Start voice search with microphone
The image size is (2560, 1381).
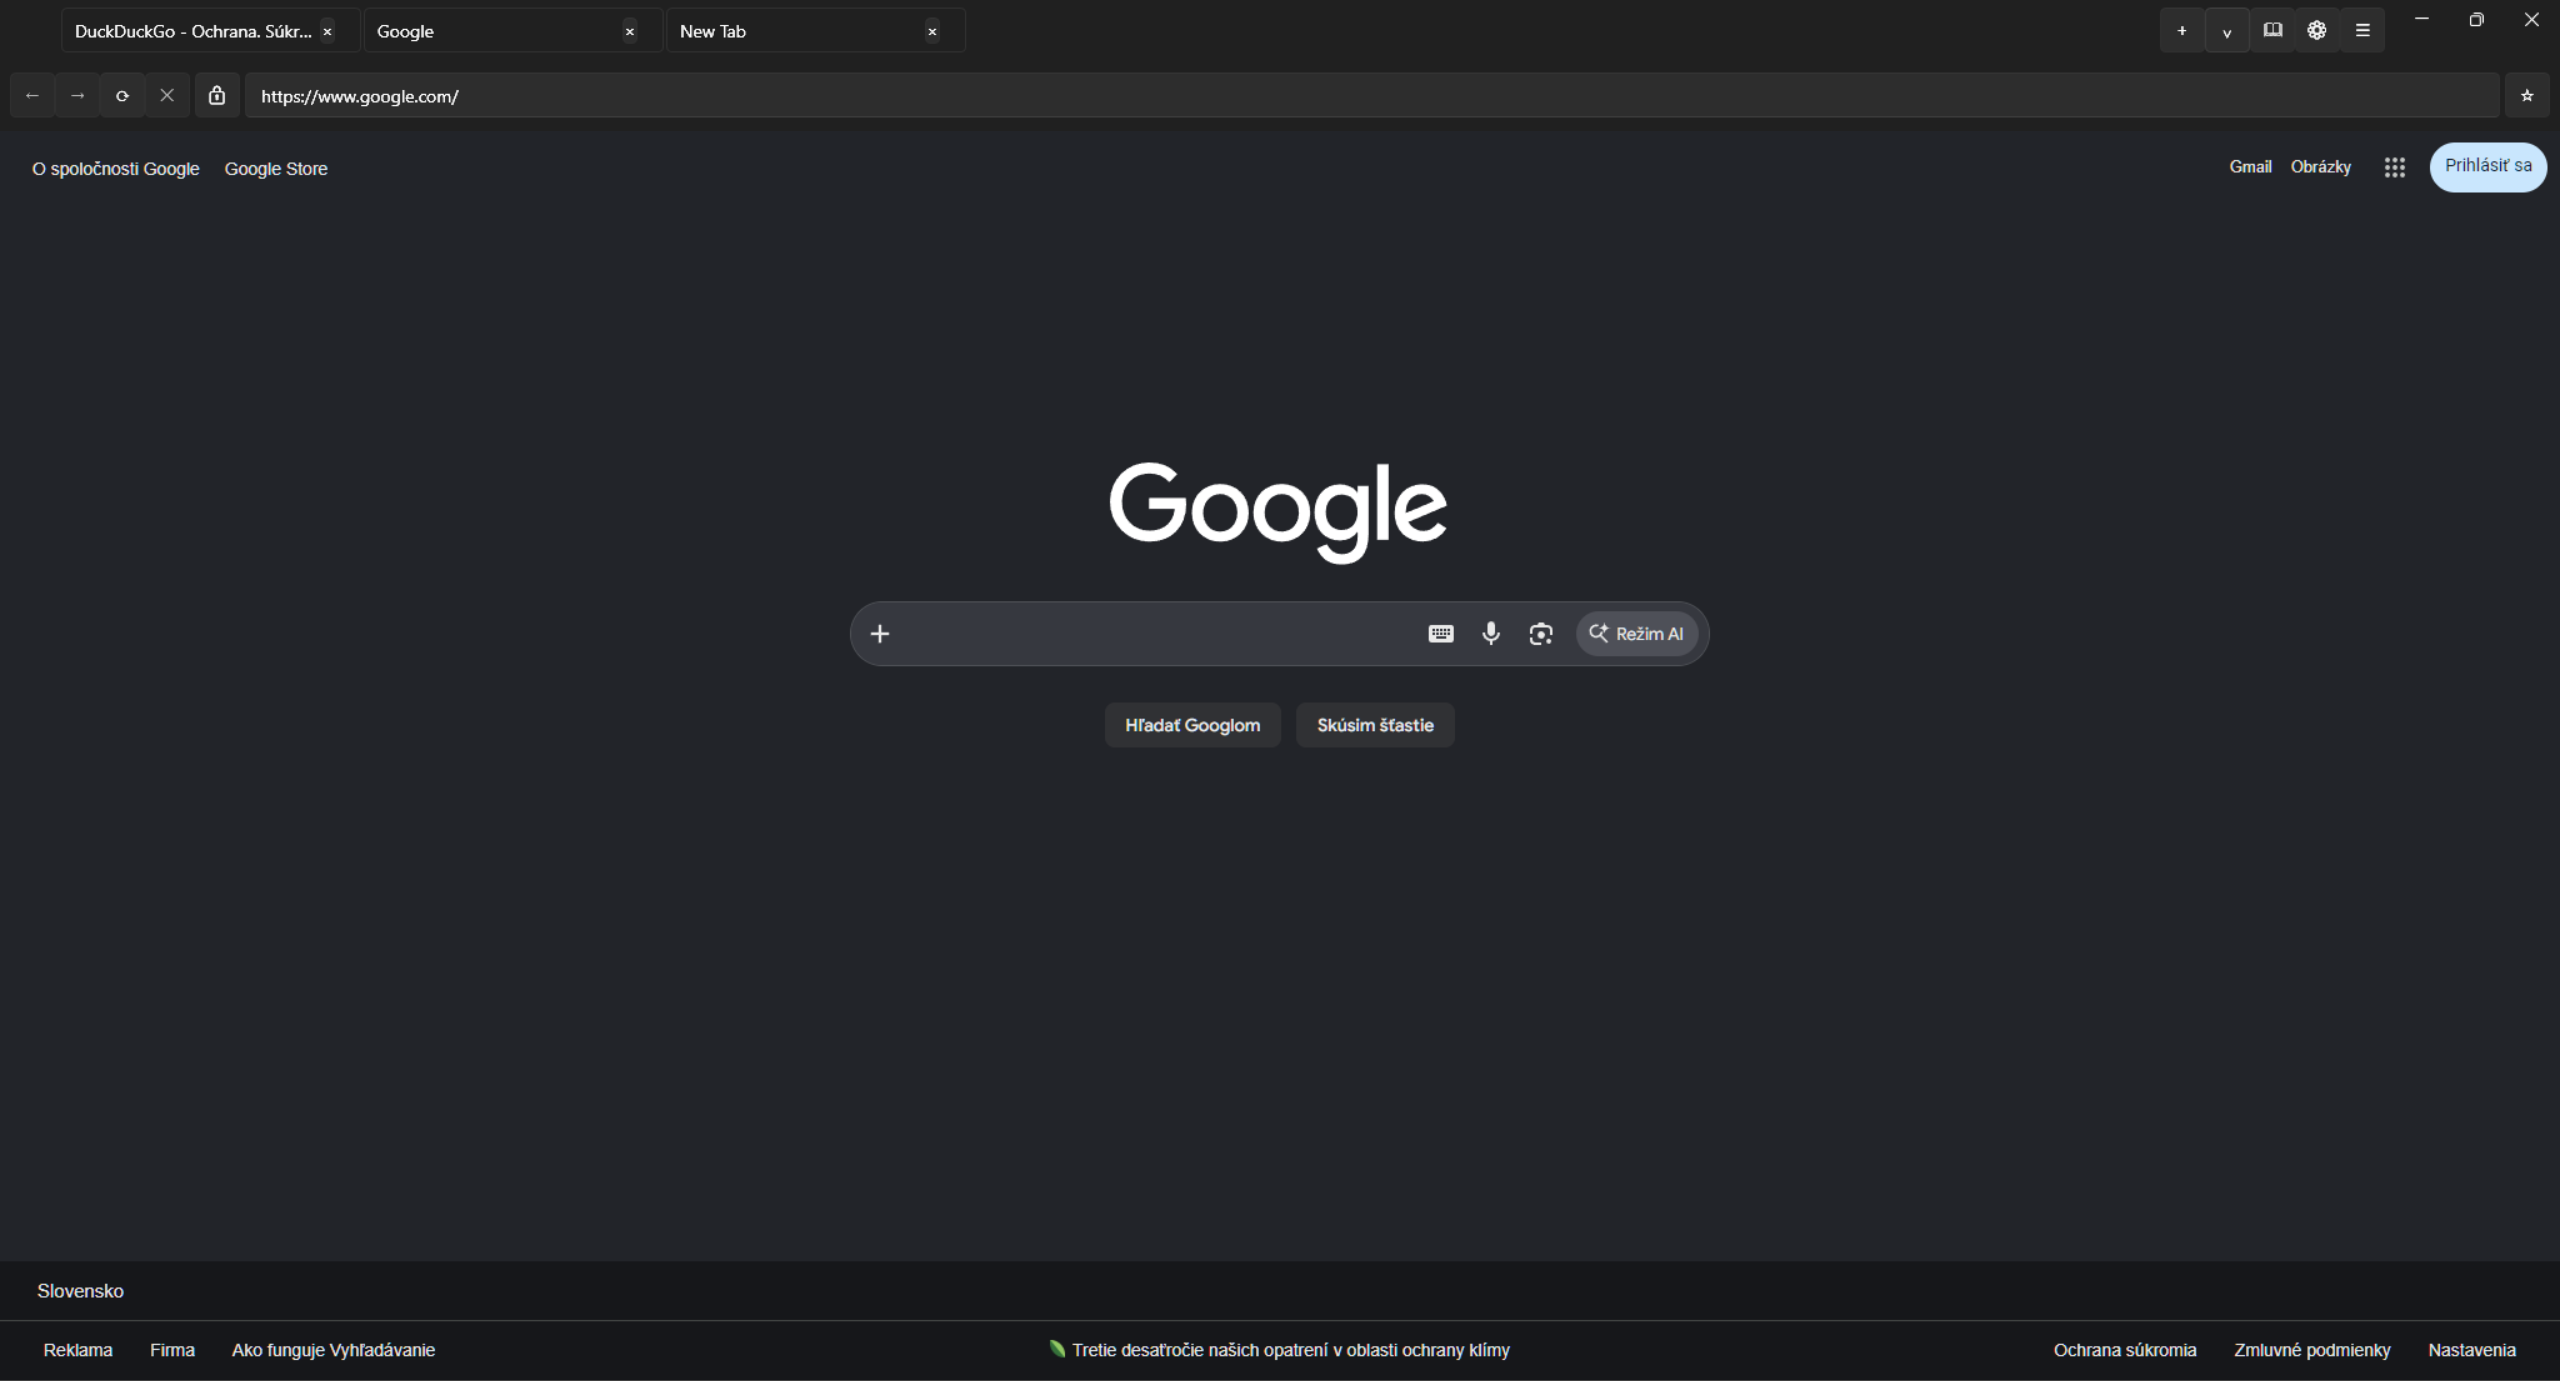[x=1491, y=634]
